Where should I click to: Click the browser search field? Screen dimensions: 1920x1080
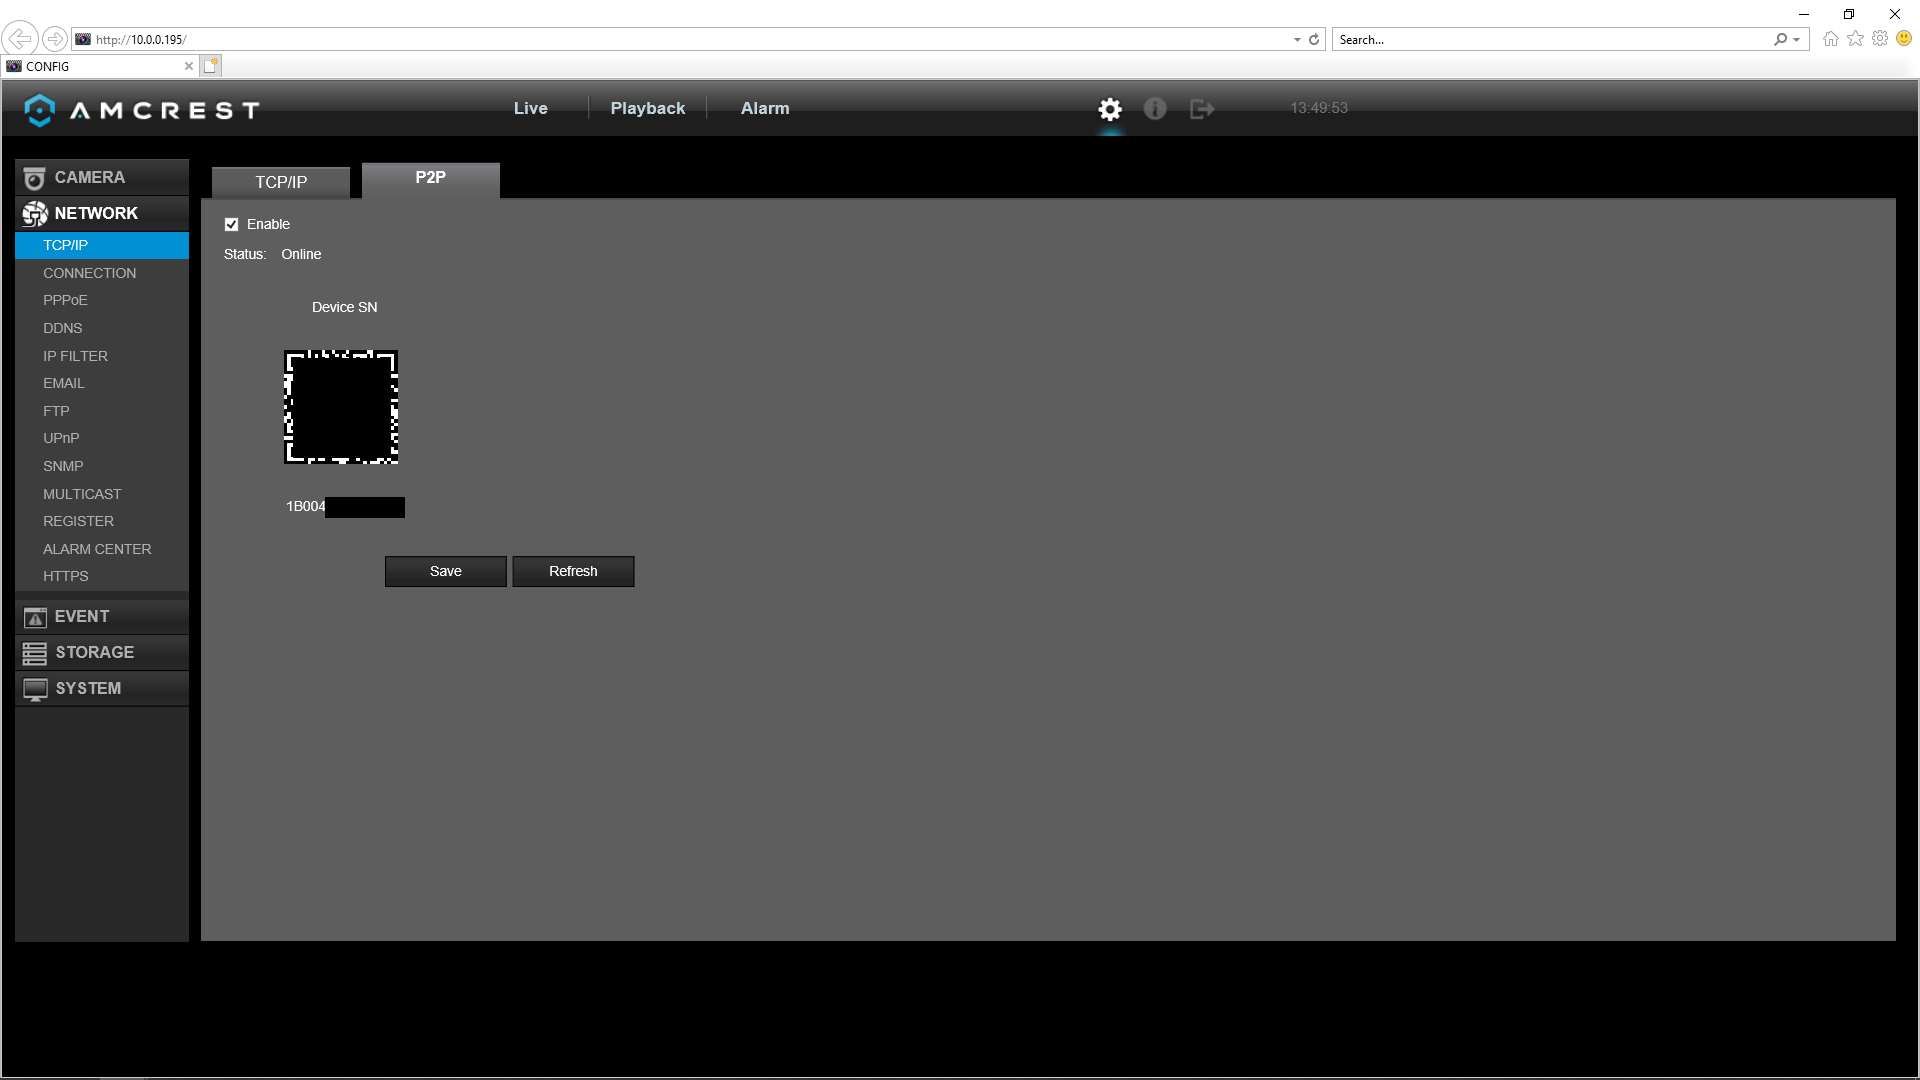(1553, 39)
